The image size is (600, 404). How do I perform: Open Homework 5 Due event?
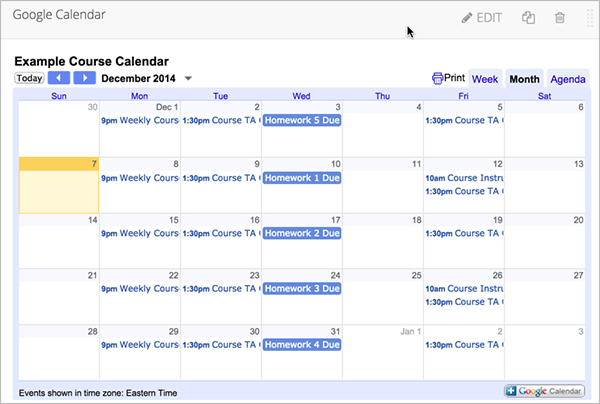[301, 121]
